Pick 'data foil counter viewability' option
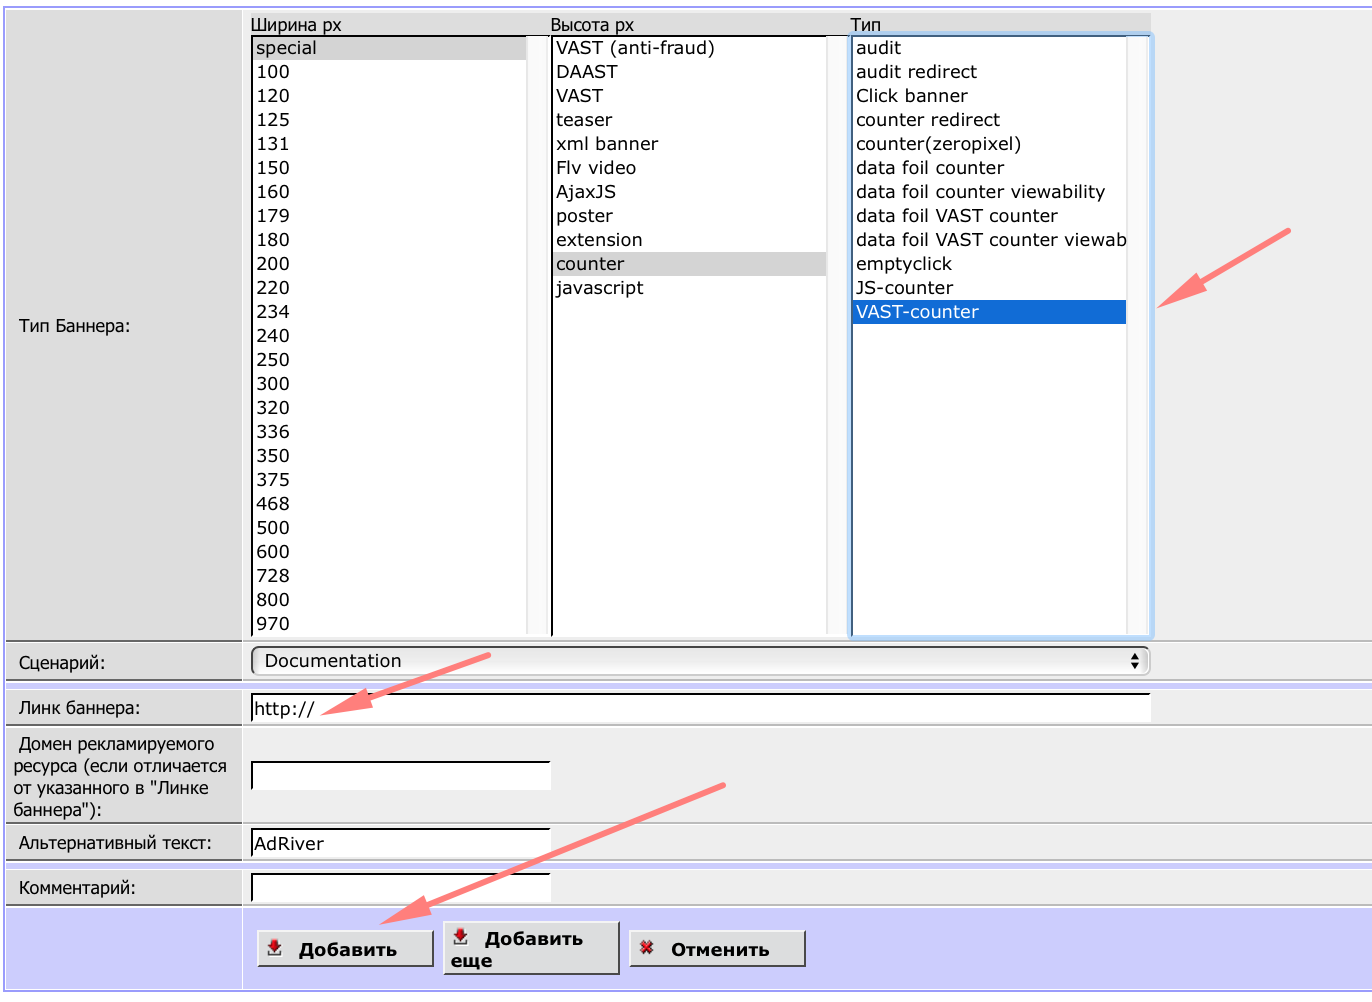This screenshot has height=1002, width=1372. click(x=989, y=192)
